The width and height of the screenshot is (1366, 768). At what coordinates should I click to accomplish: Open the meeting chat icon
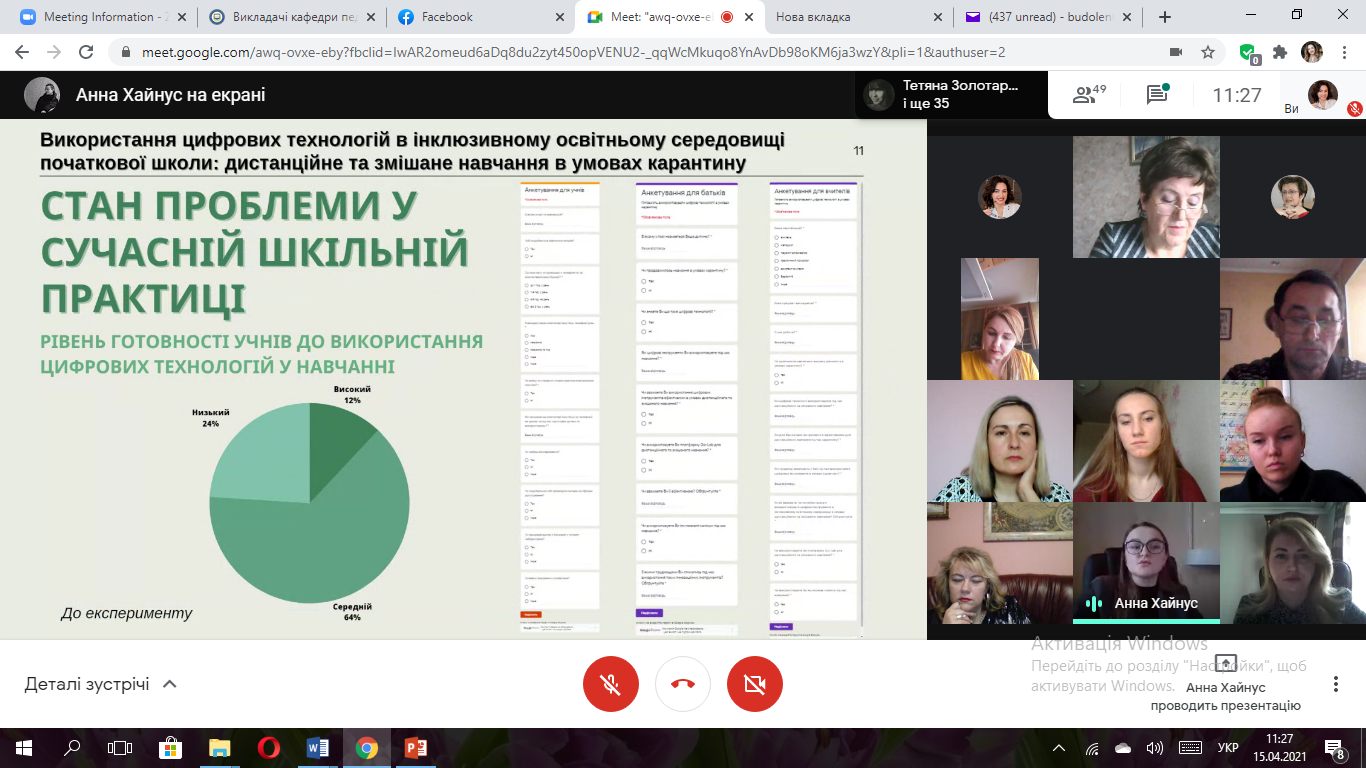1157,95
